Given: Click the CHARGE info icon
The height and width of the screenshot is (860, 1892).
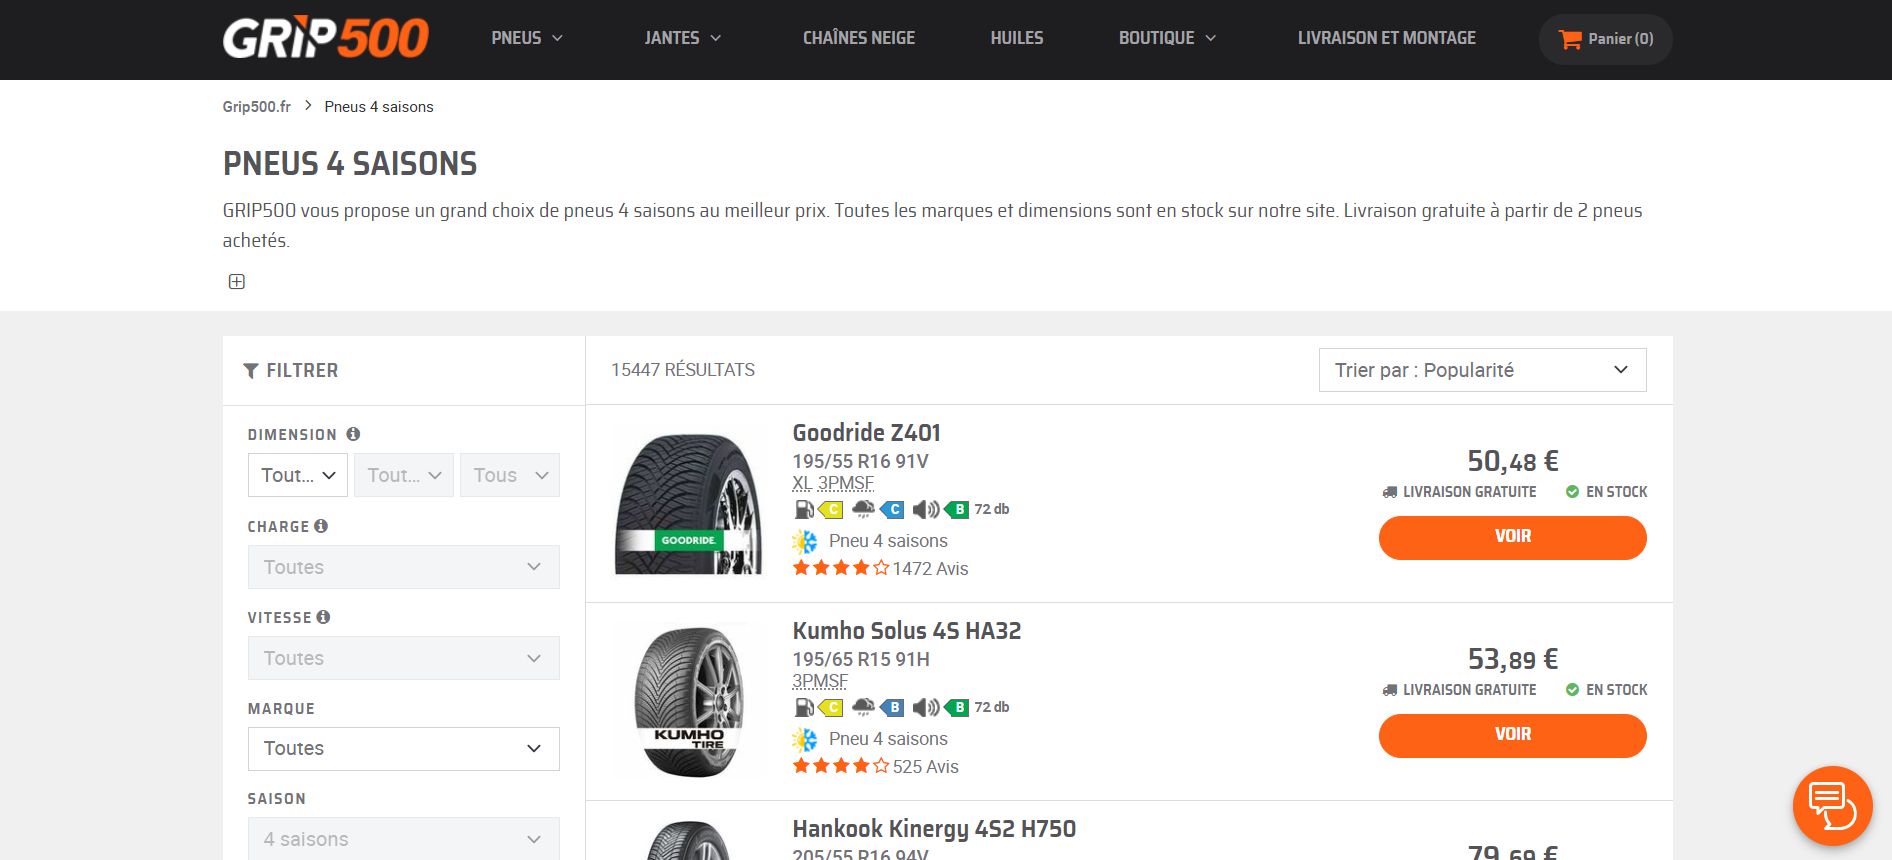Looking at the screenshot, I should click(x=321, y=526).
